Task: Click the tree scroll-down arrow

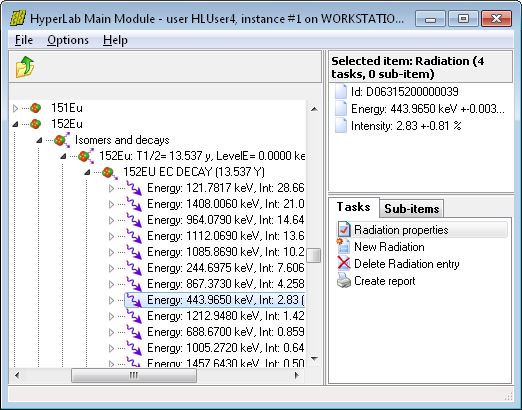Action: [314, 359]
